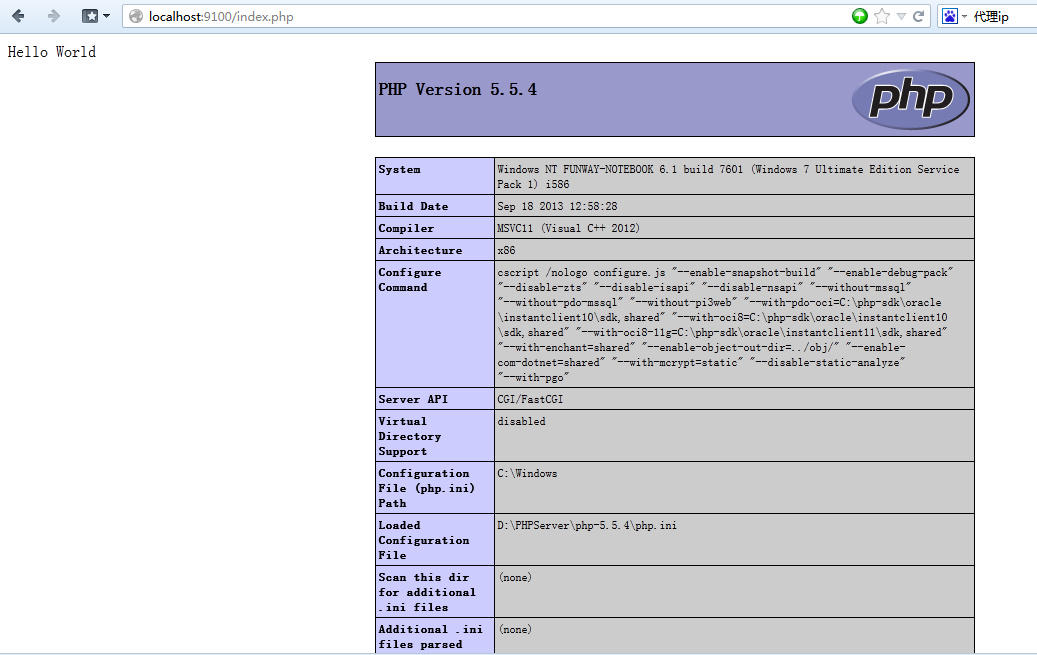Click the globe site identity icon
Screen dimensions: 1037x655
[x=137, y=16]
